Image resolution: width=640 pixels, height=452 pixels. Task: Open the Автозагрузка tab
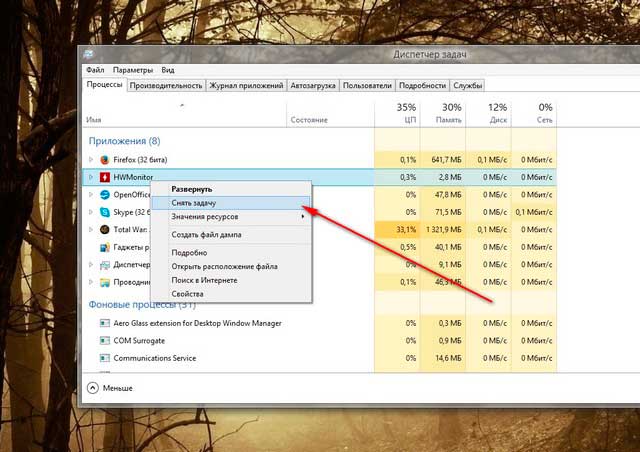point(312,86)
